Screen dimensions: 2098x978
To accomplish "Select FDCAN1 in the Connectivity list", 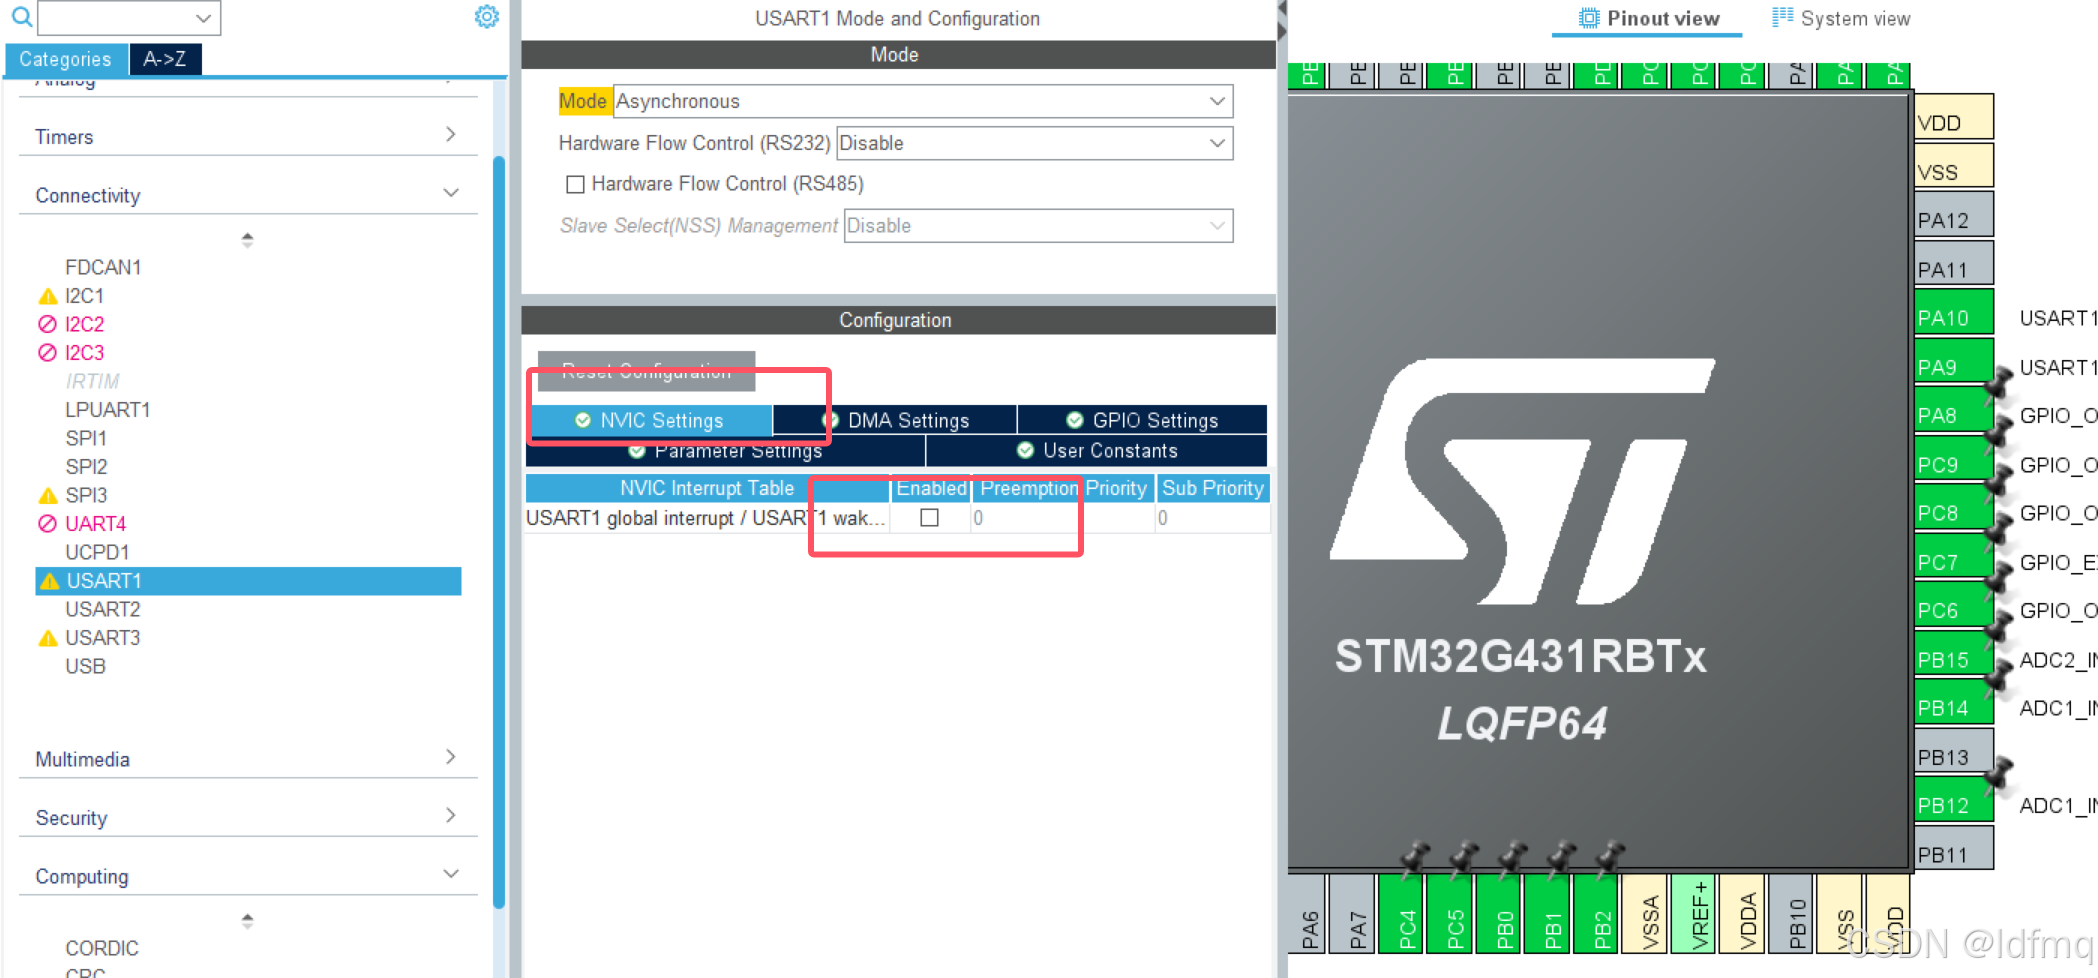I will (103, 267).
